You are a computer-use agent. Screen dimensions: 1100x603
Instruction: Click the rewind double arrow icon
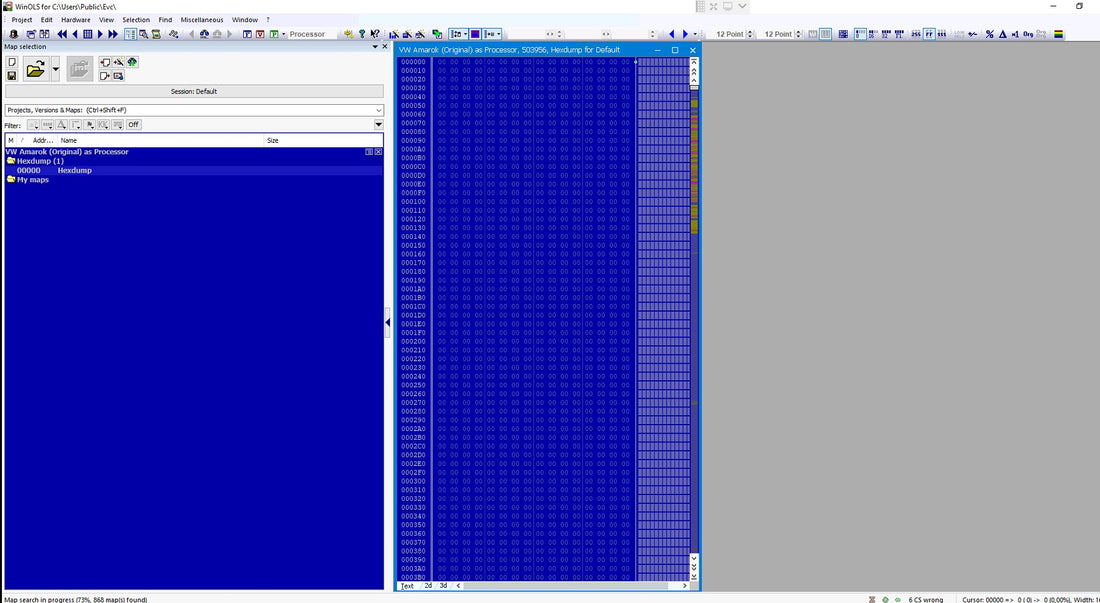[x=62, y=34]
